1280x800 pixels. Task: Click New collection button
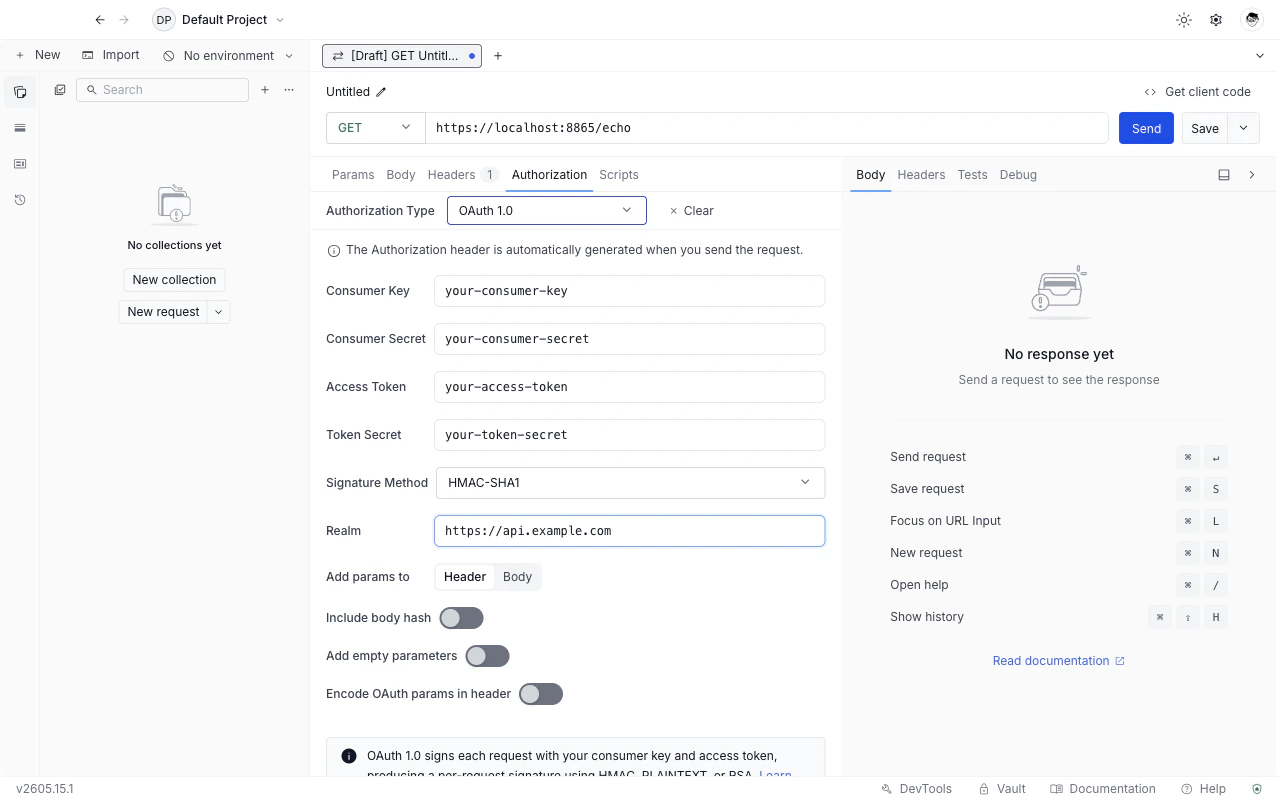(x=174, y=280)
